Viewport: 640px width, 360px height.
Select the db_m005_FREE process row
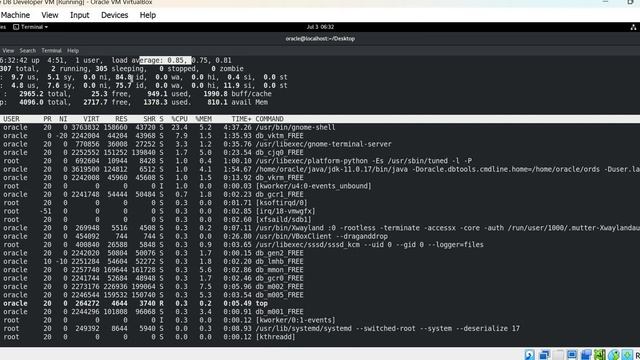click(x=320, y=295)
